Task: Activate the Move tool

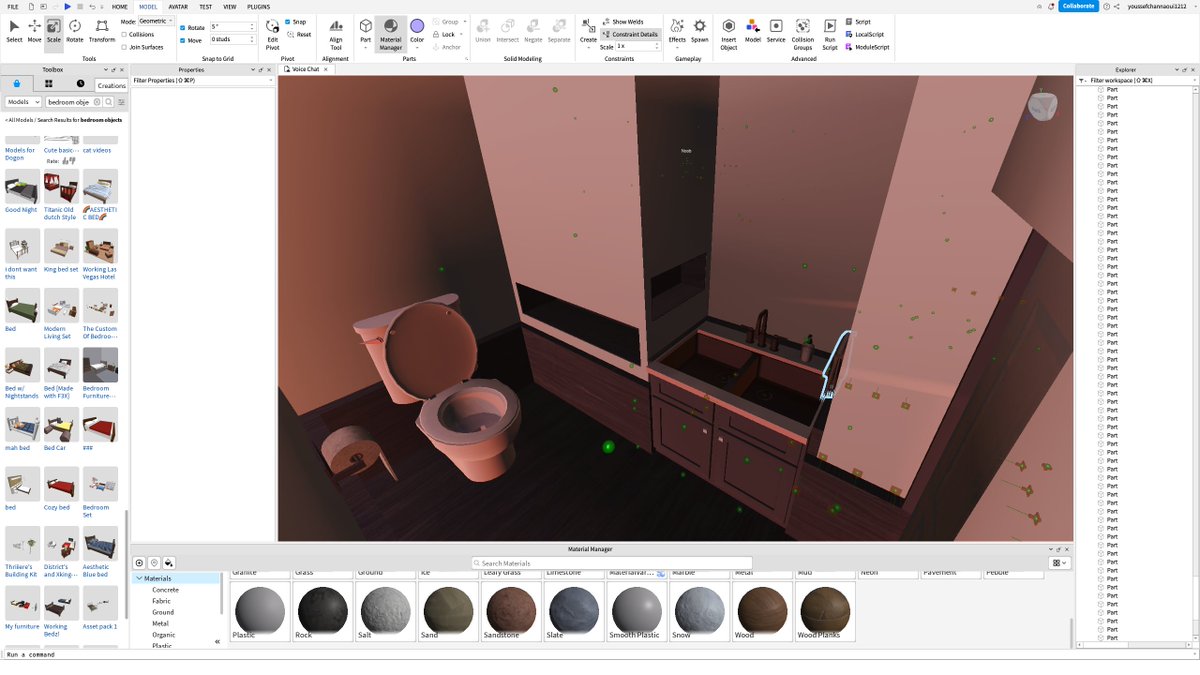Action: [34, 30]
